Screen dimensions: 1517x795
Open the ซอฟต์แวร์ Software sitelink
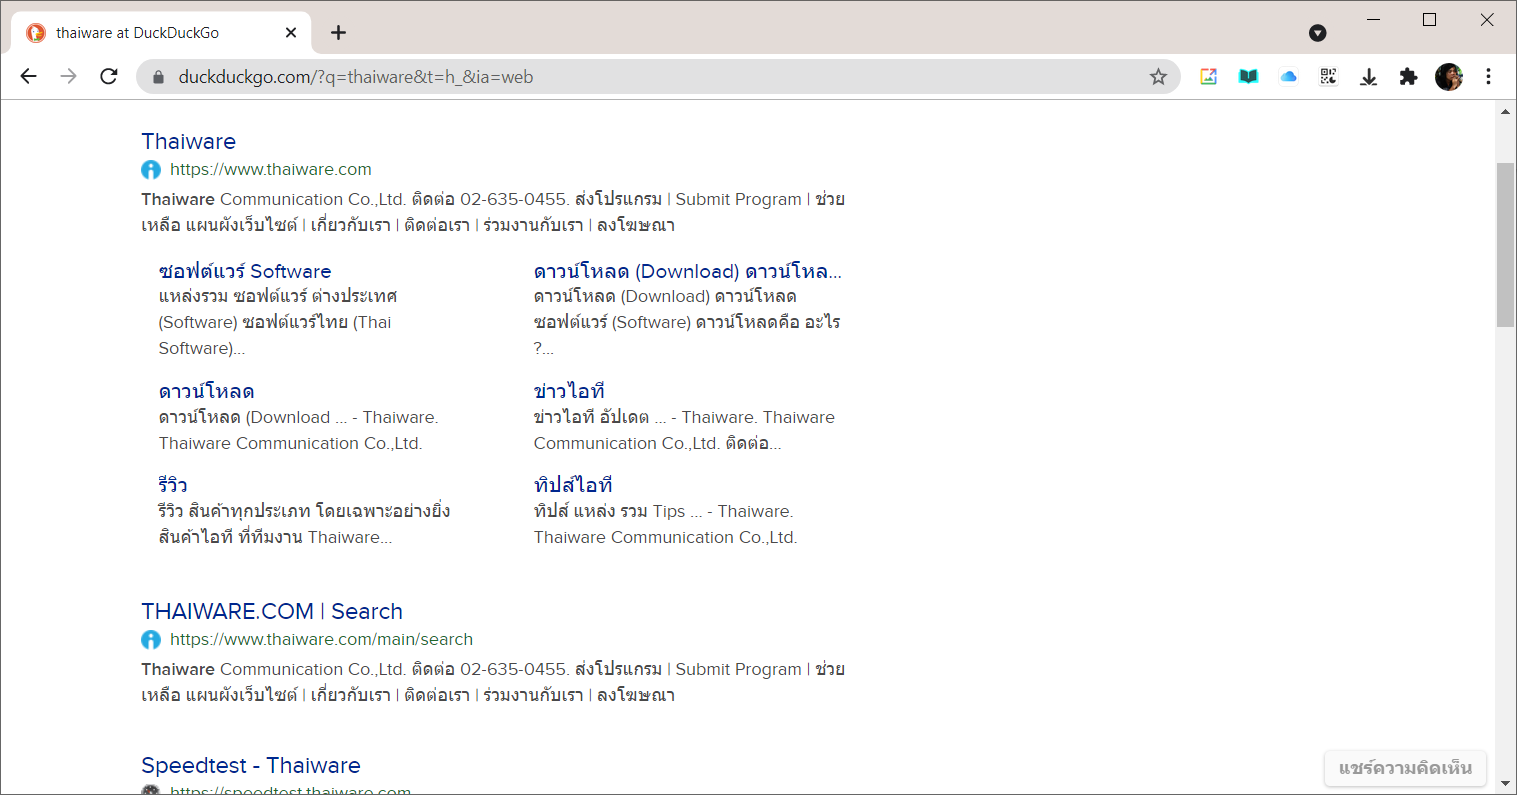tap(245, 271)
